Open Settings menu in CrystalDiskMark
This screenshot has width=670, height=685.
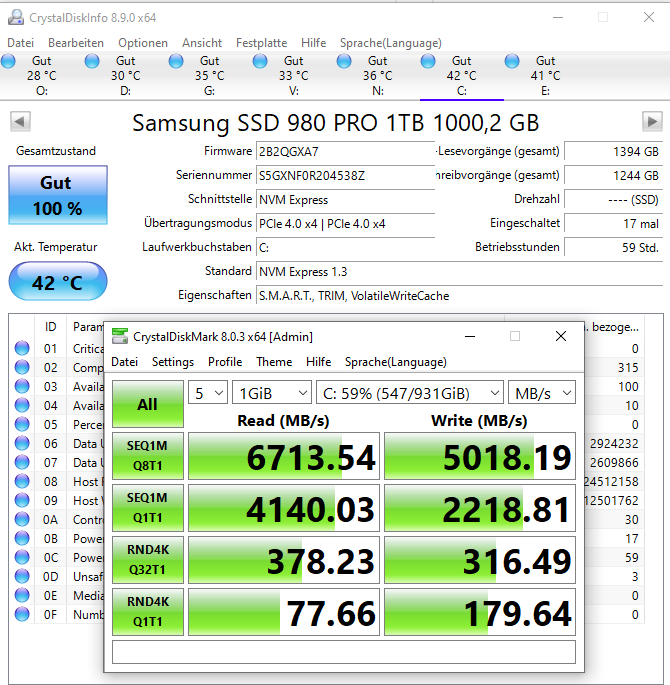(x=173, y=362)
